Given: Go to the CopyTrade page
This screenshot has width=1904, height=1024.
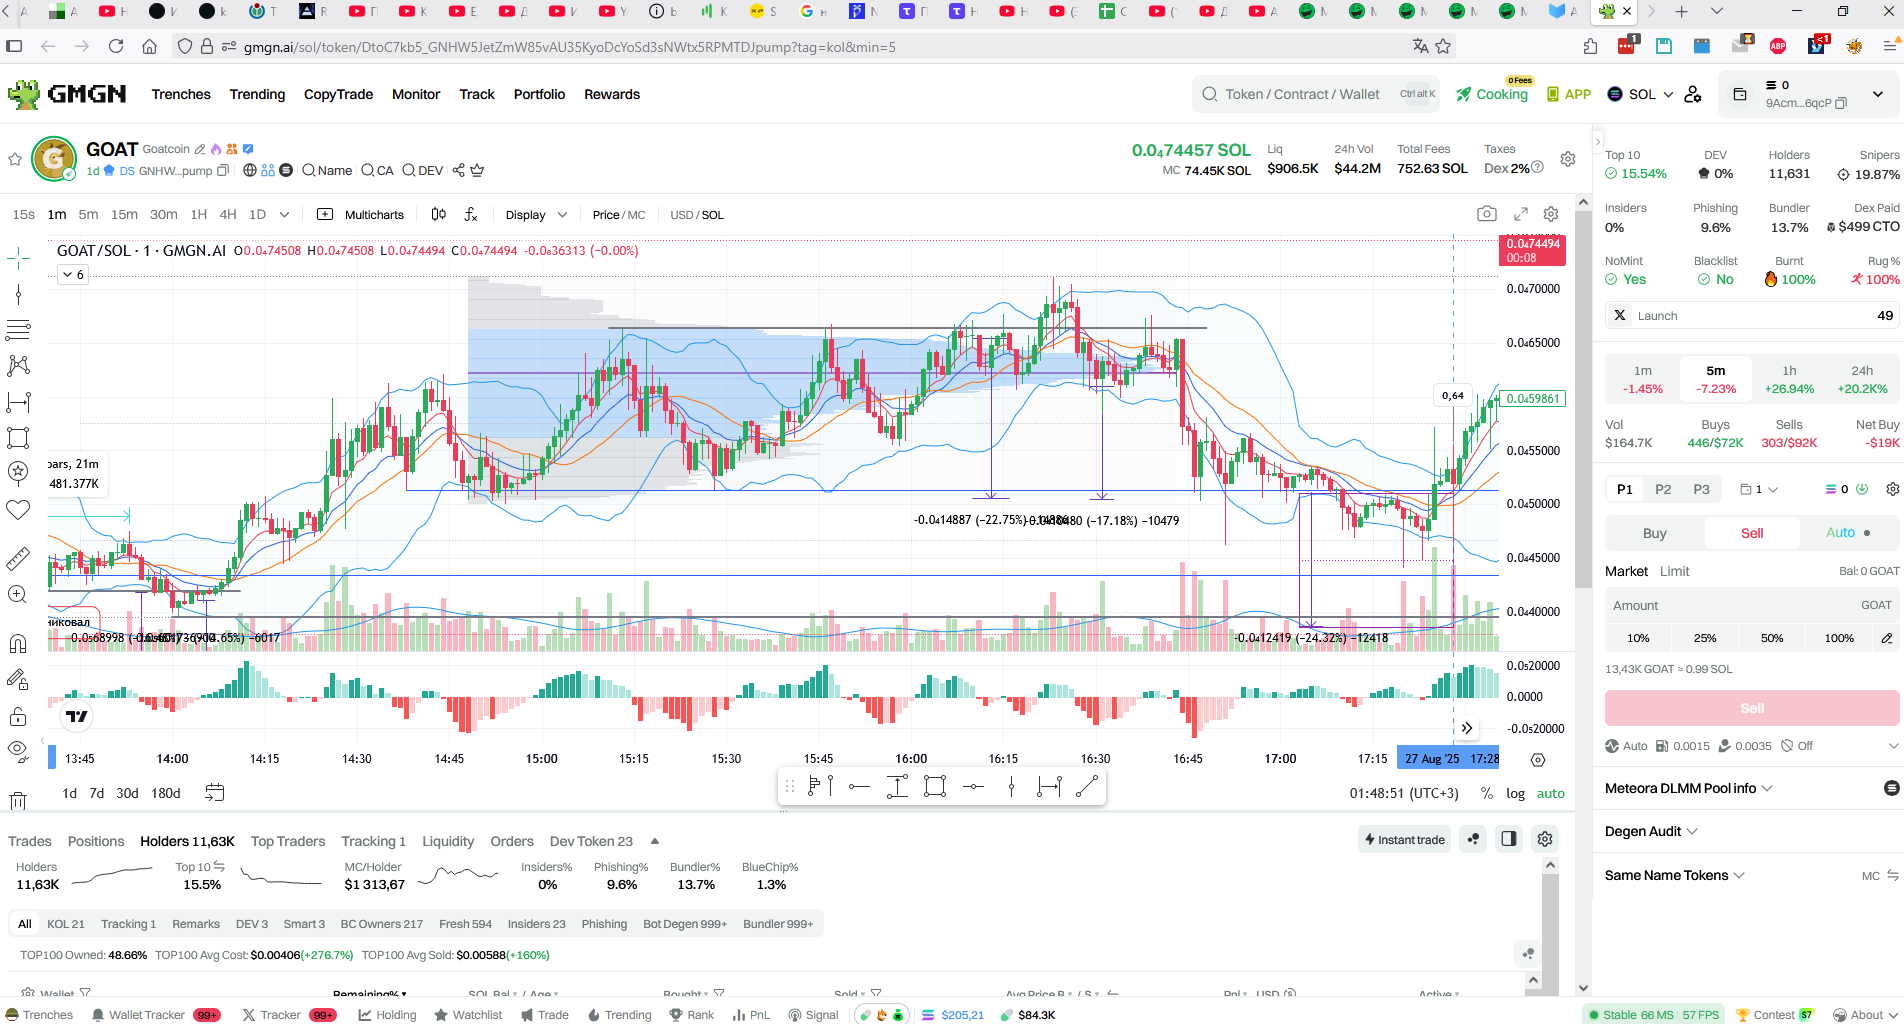Looking at the screenshot, I should click(338, 94).
